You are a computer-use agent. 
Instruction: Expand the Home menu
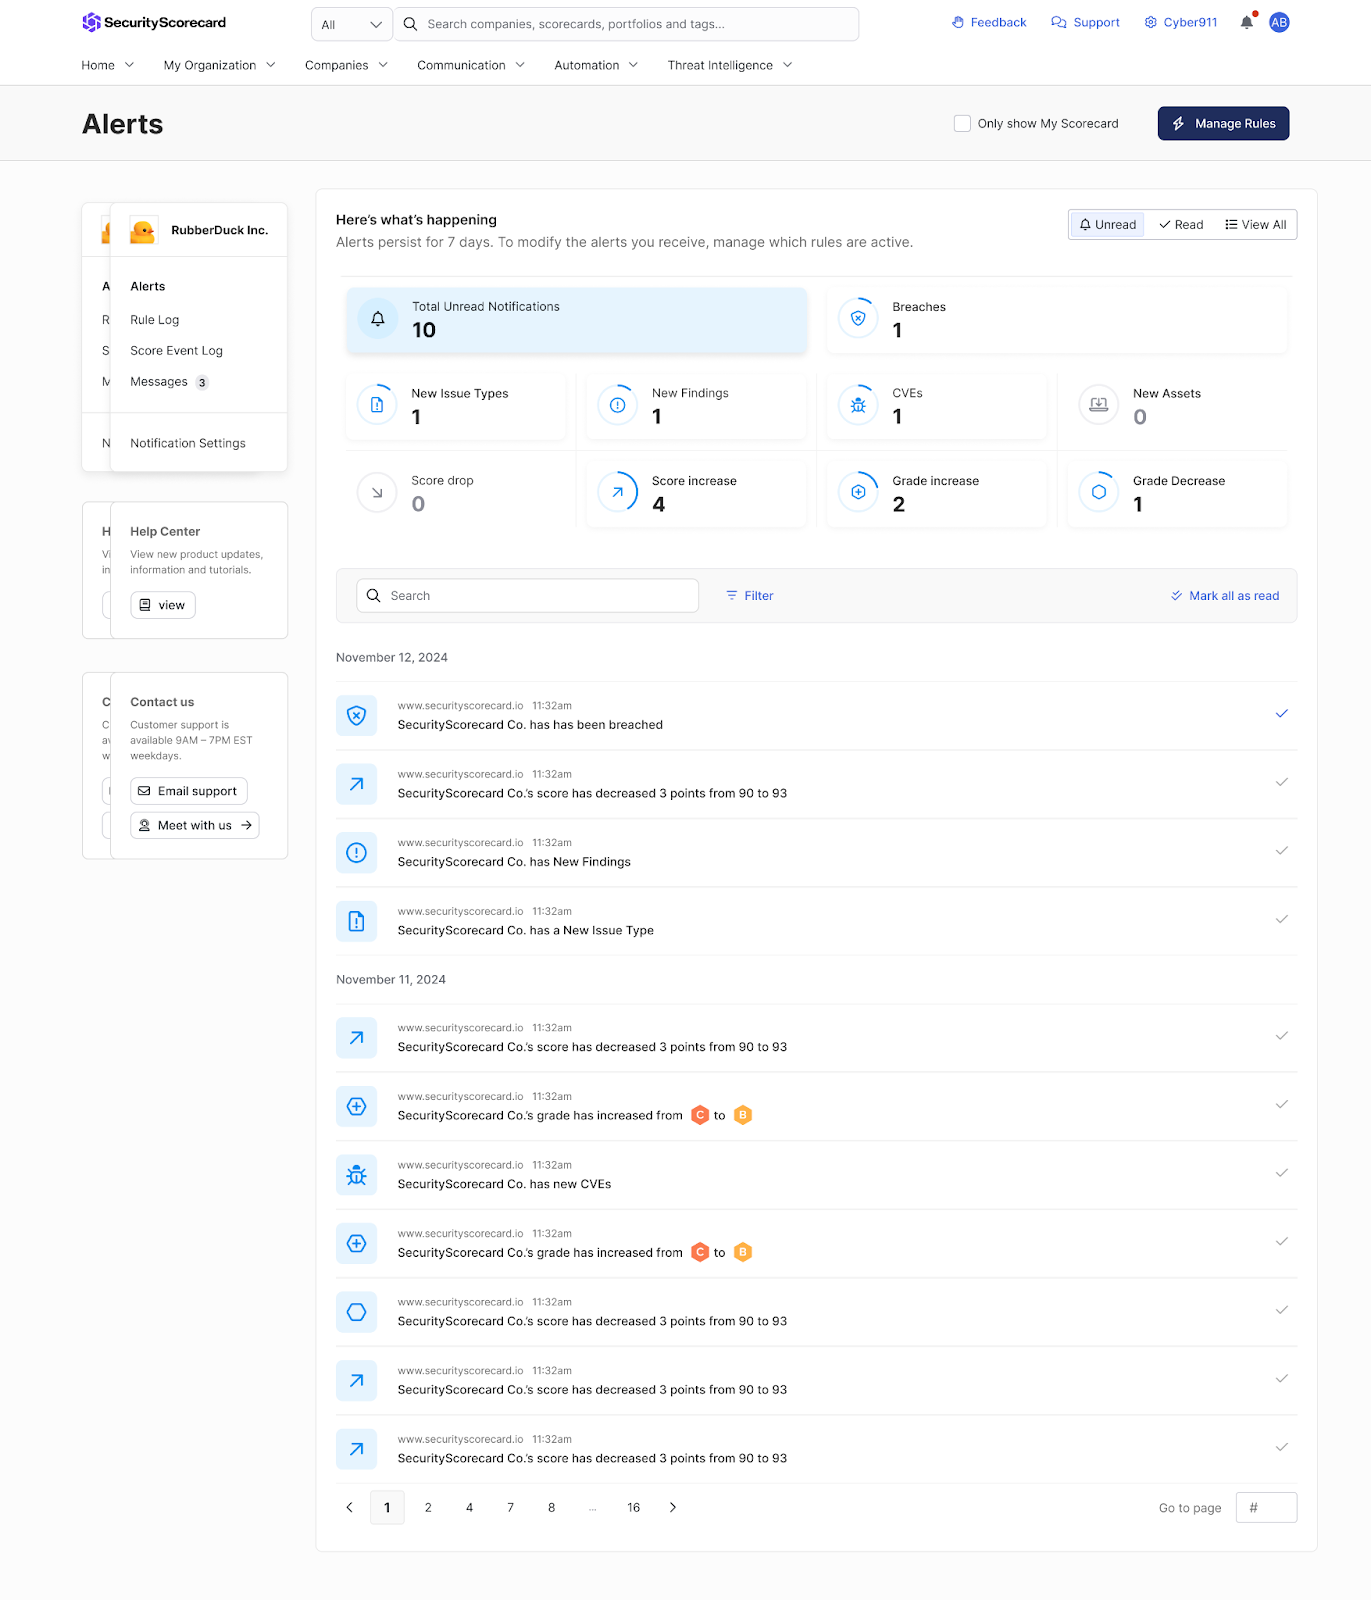click(x=107, y=65)
